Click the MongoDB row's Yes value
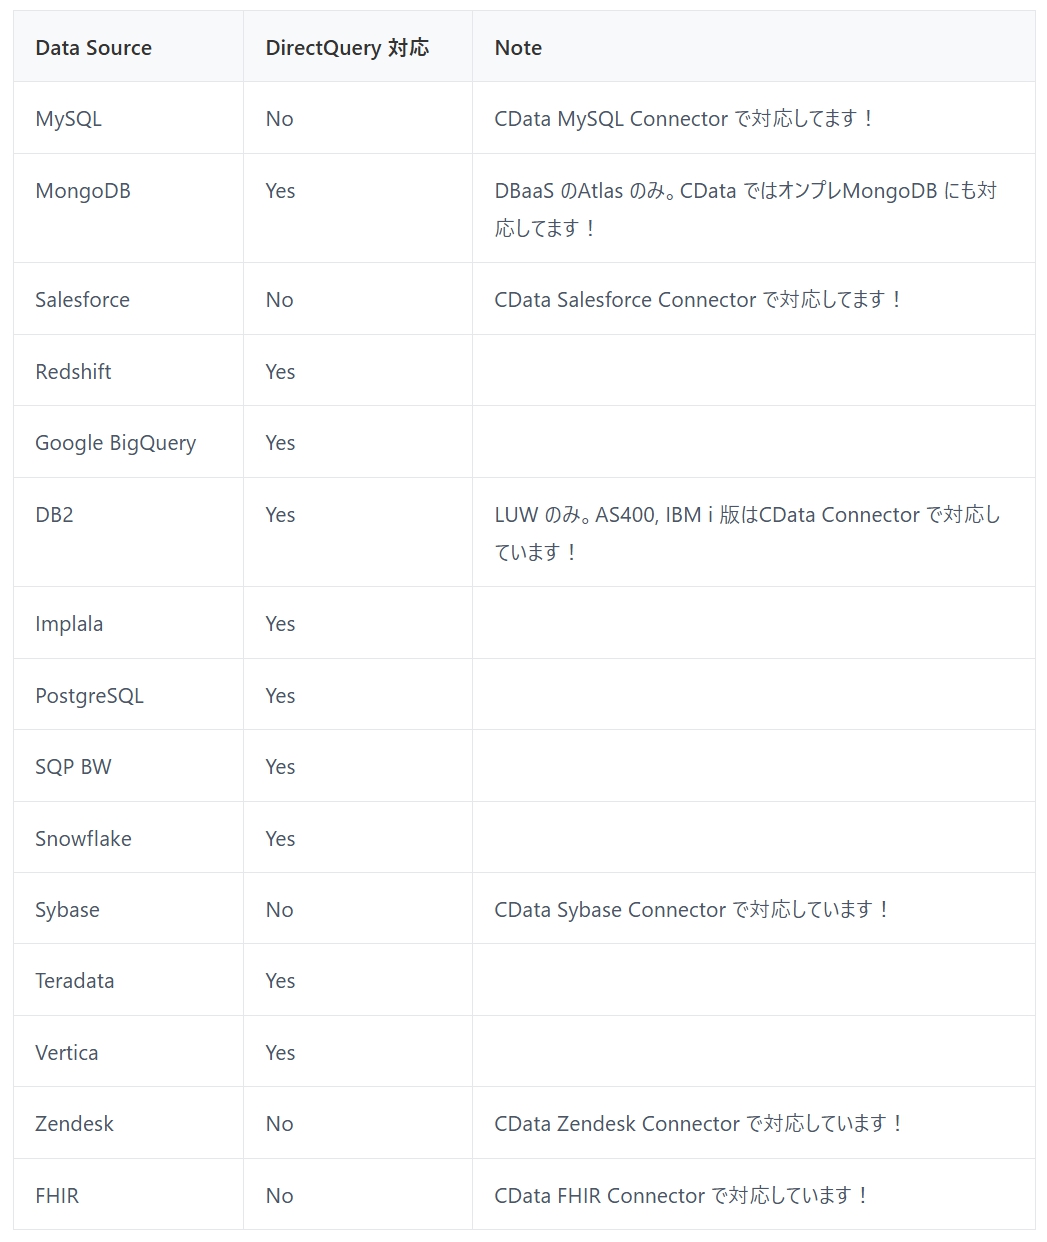The image size is (1047, 1242). pos(280,191)
